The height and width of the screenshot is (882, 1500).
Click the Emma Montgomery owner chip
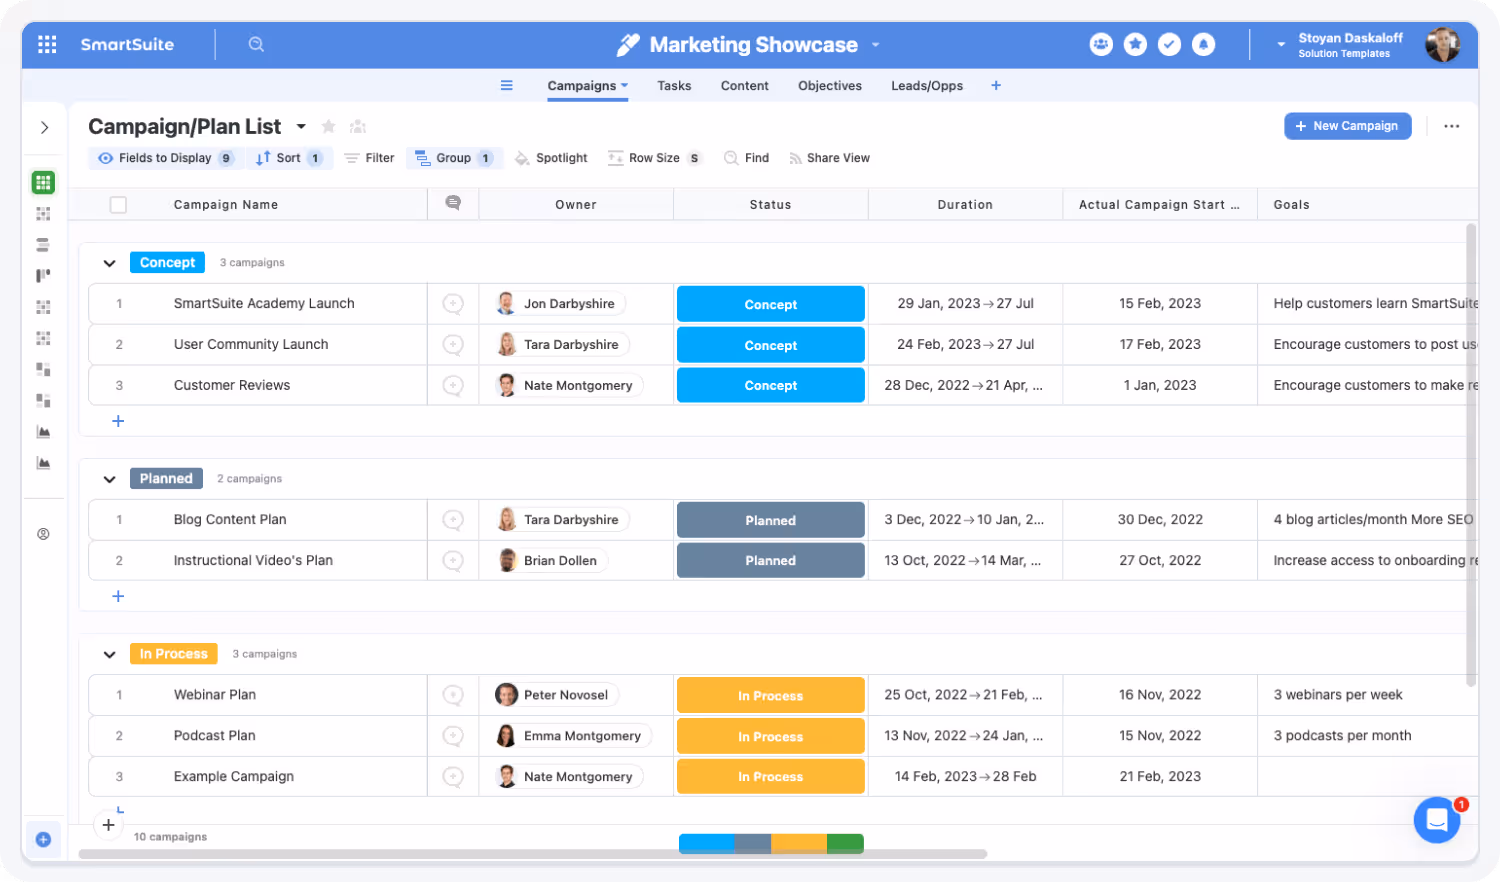(x=573, y=736)
